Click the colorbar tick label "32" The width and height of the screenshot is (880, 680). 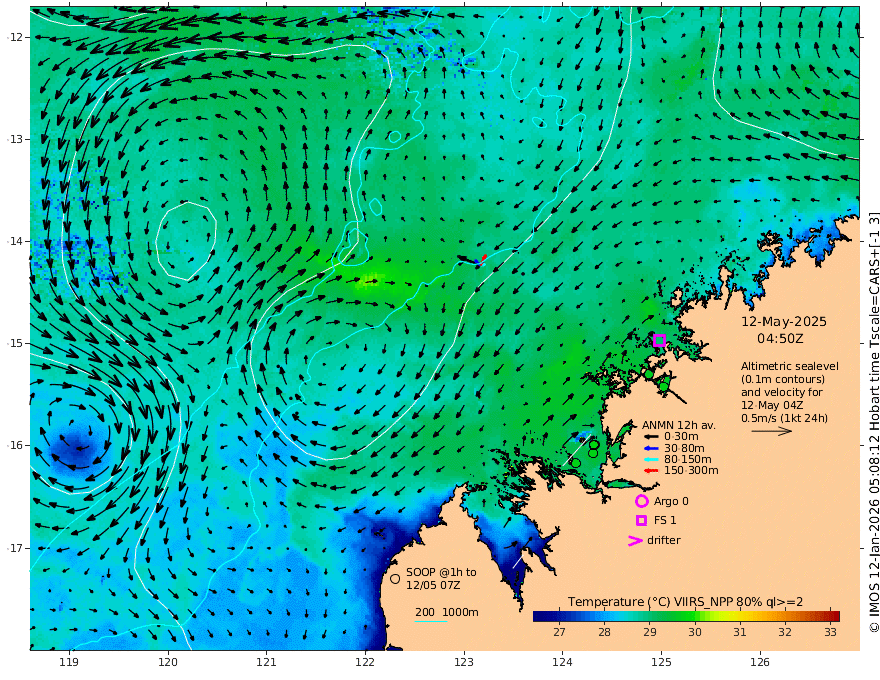[785, 632]
